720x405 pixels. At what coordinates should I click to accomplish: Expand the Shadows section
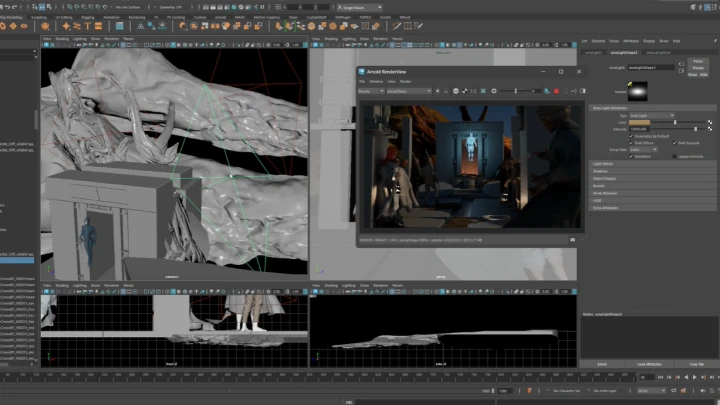[x=652, y=171]
